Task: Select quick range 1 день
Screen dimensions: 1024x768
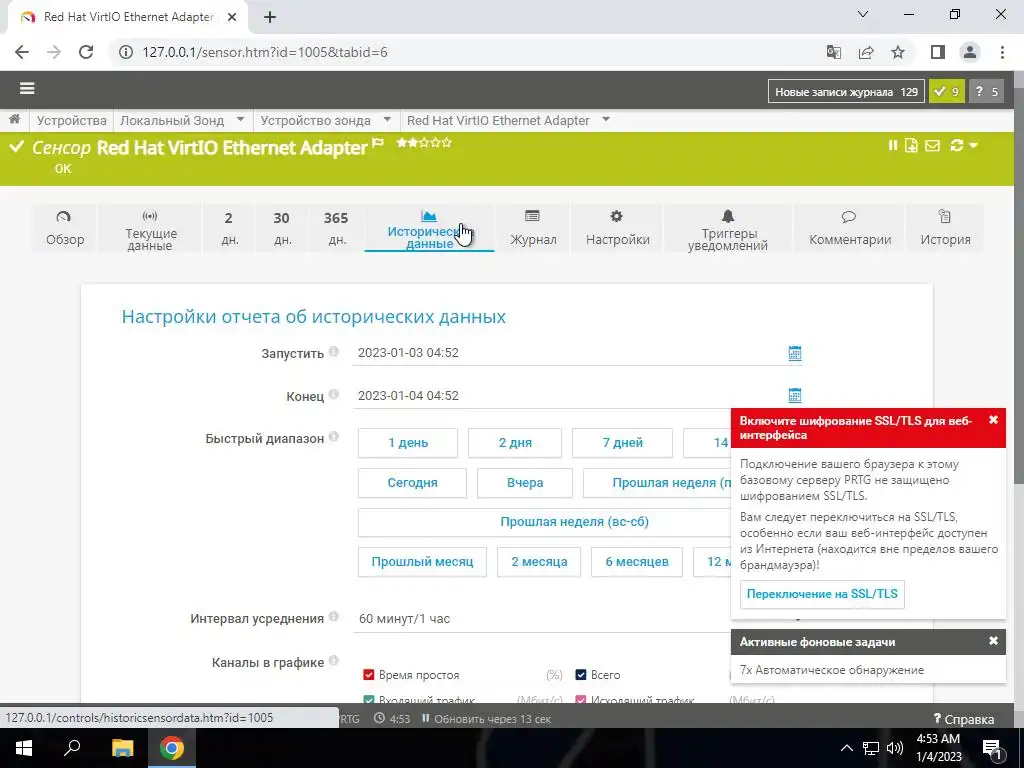Action: [x=408, y=443]
